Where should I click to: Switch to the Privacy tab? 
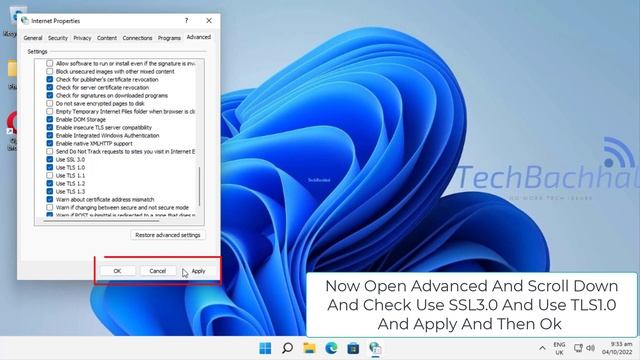click(x=82, y=38)
